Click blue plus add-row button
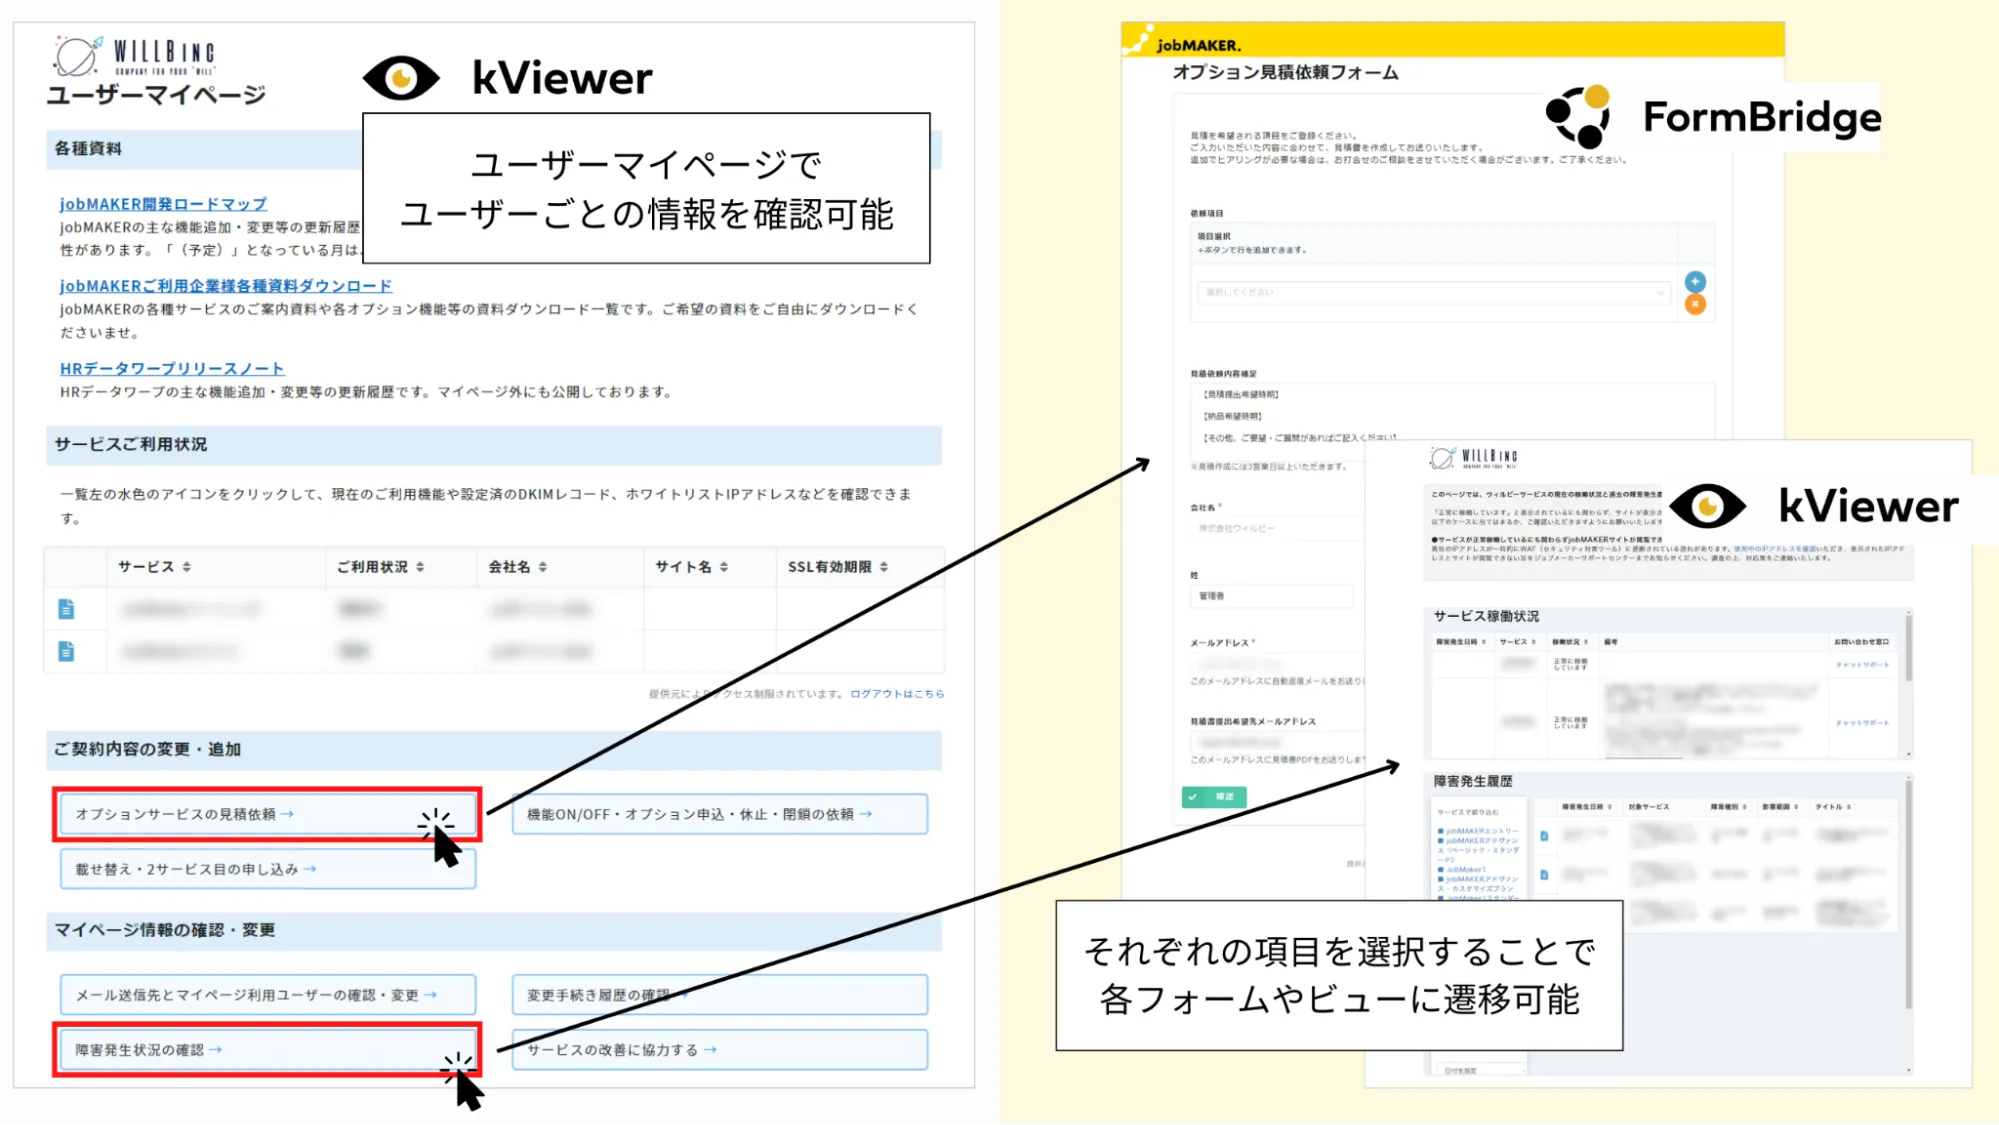The image size is (1999, 1125). tap(1695, 282)
